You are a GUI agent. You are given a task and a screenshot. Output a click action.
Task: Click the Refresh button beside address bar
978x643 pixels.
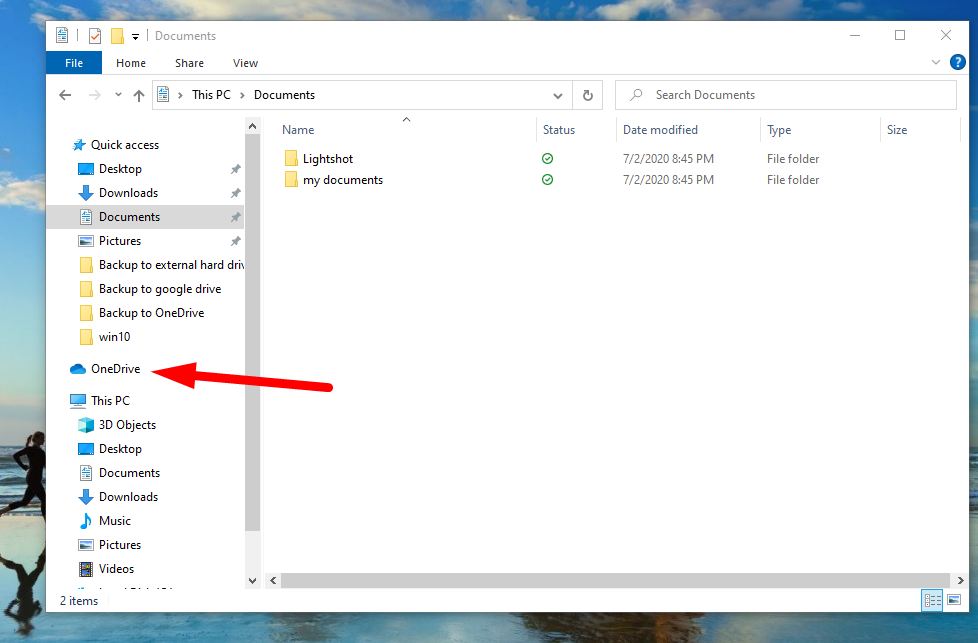click(x=588, y=96)
